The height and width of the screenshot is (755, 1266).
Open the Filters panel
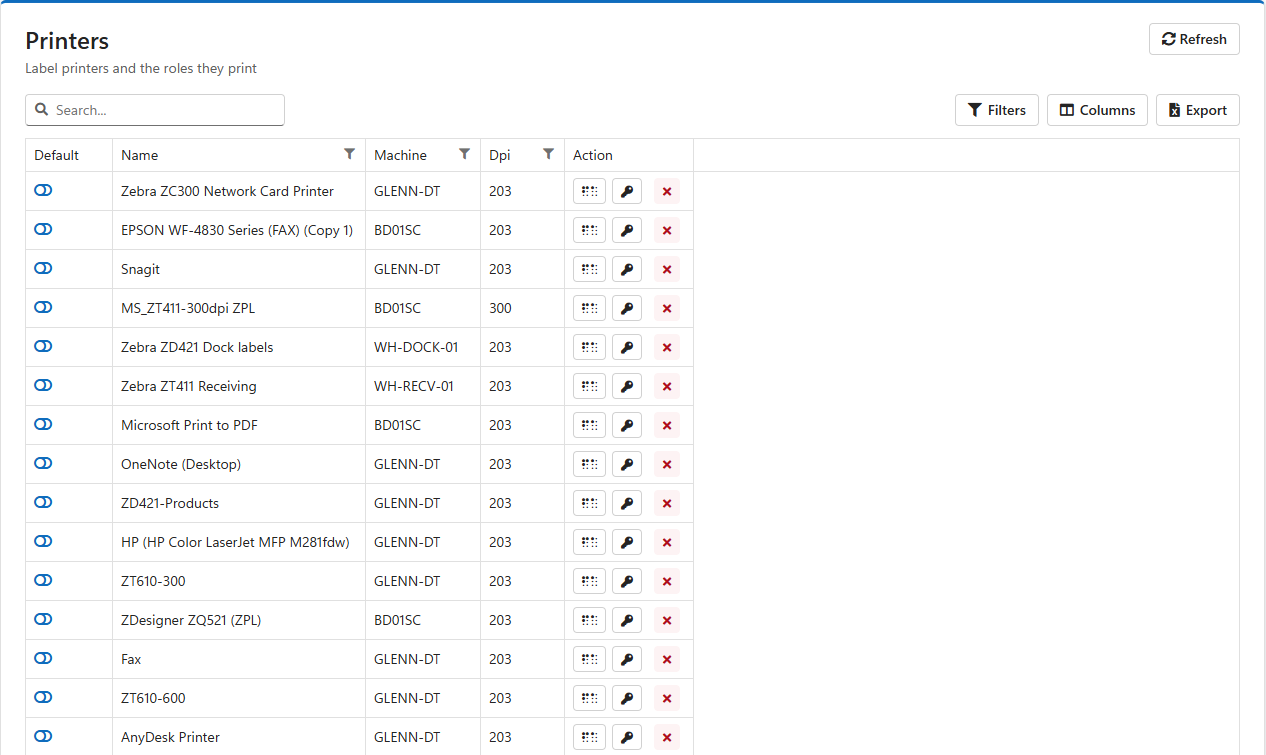997,110
